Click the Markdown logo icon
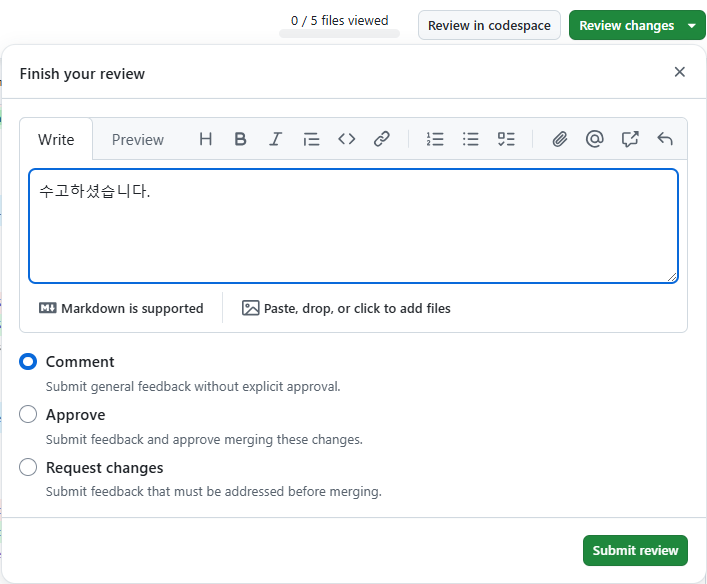This screenshot has height=584, width=707. pyautogui.click(x=48, y=308)
